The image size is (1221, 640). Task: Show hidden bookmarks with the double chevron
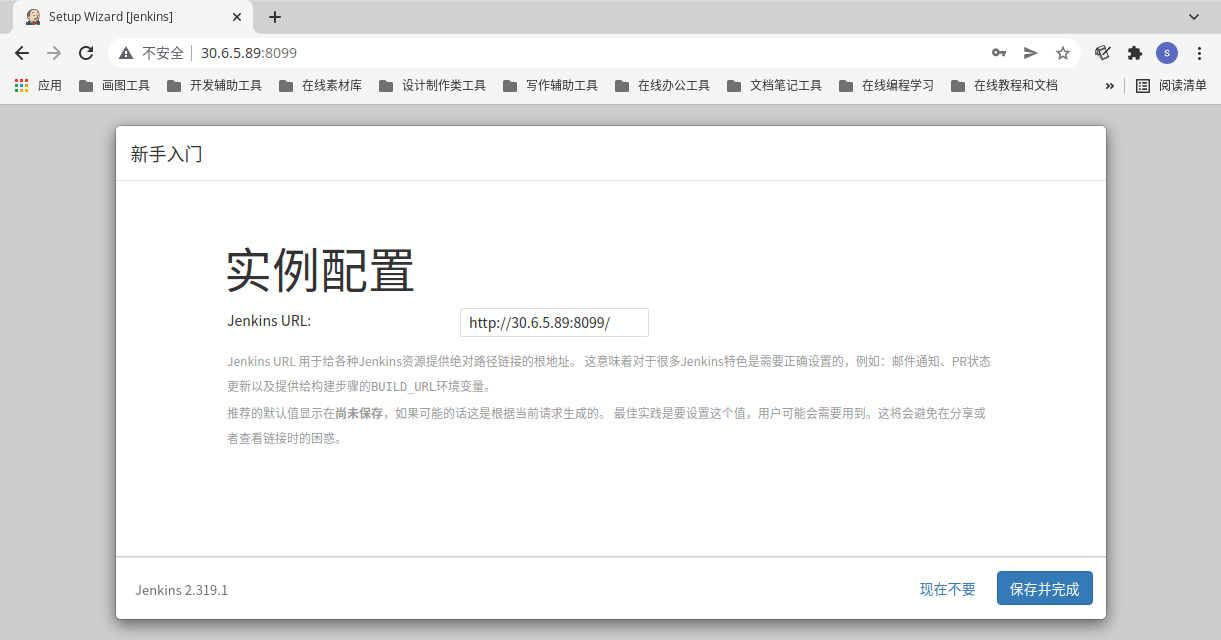[x=1109, y=86]
